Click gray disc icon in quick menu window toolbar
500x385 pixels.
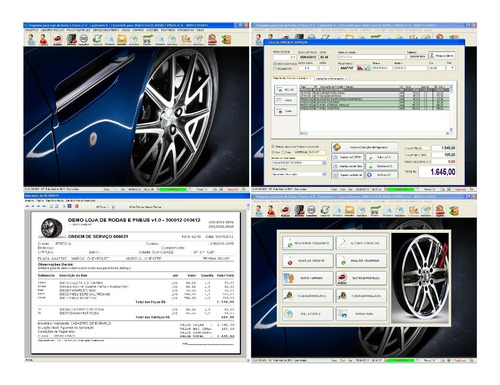pyautogui.click(x=311, y=211)
